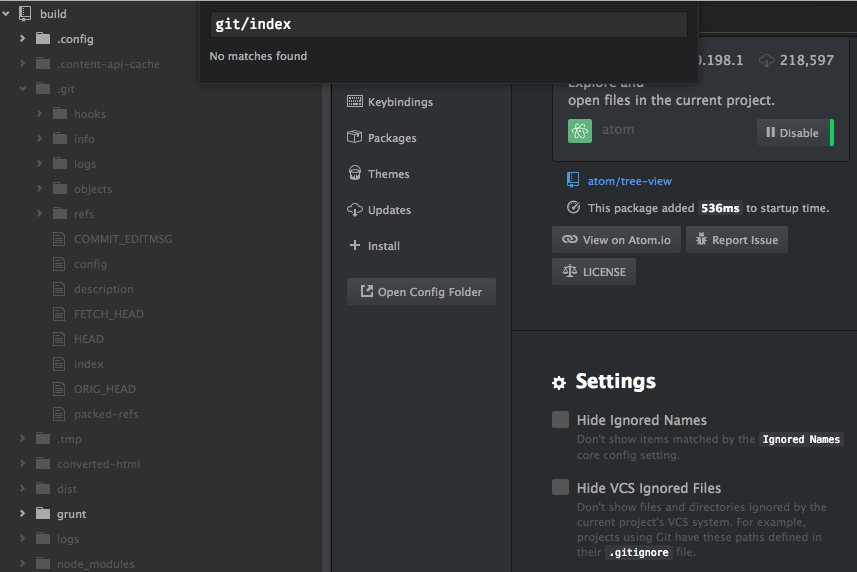Viewport: 857px width, 572px height.
Task: Expand the objects folder arrow
Action: coord(39,188)
